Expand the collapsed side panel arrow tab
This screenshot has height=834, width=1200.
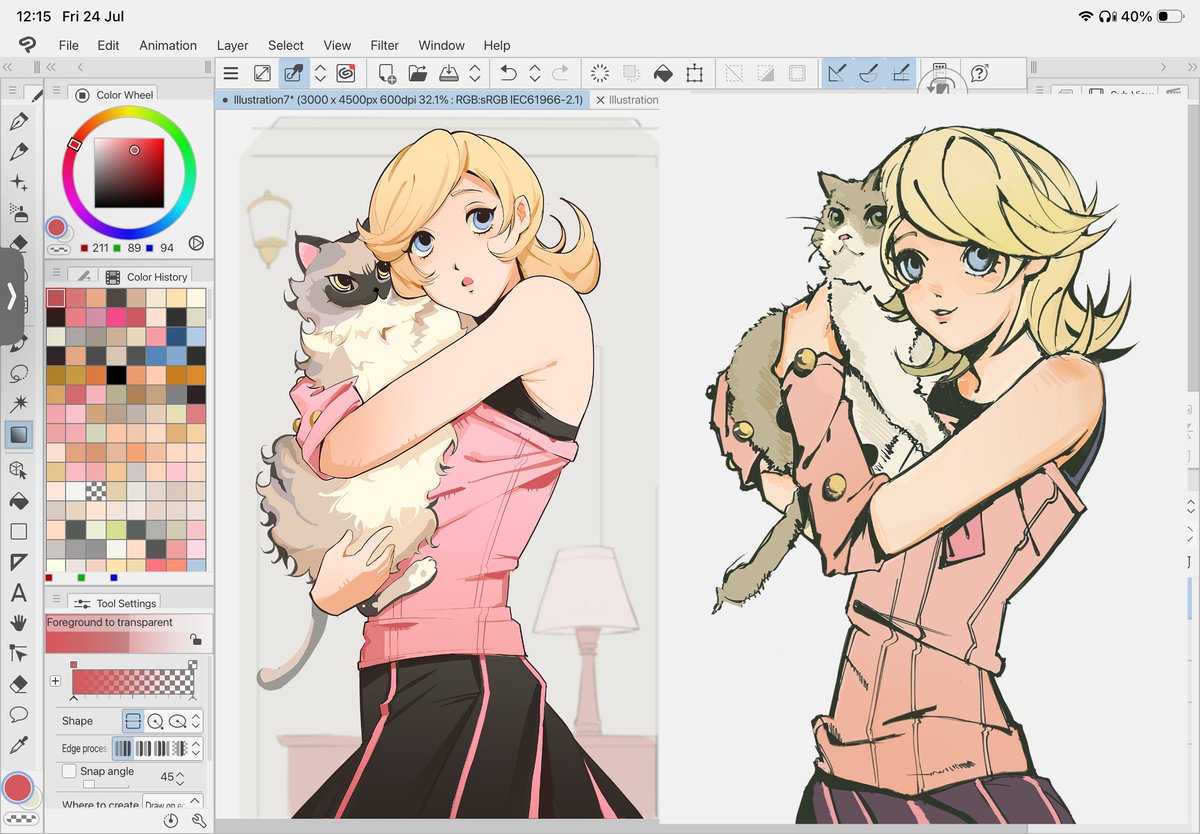(11, 296)
